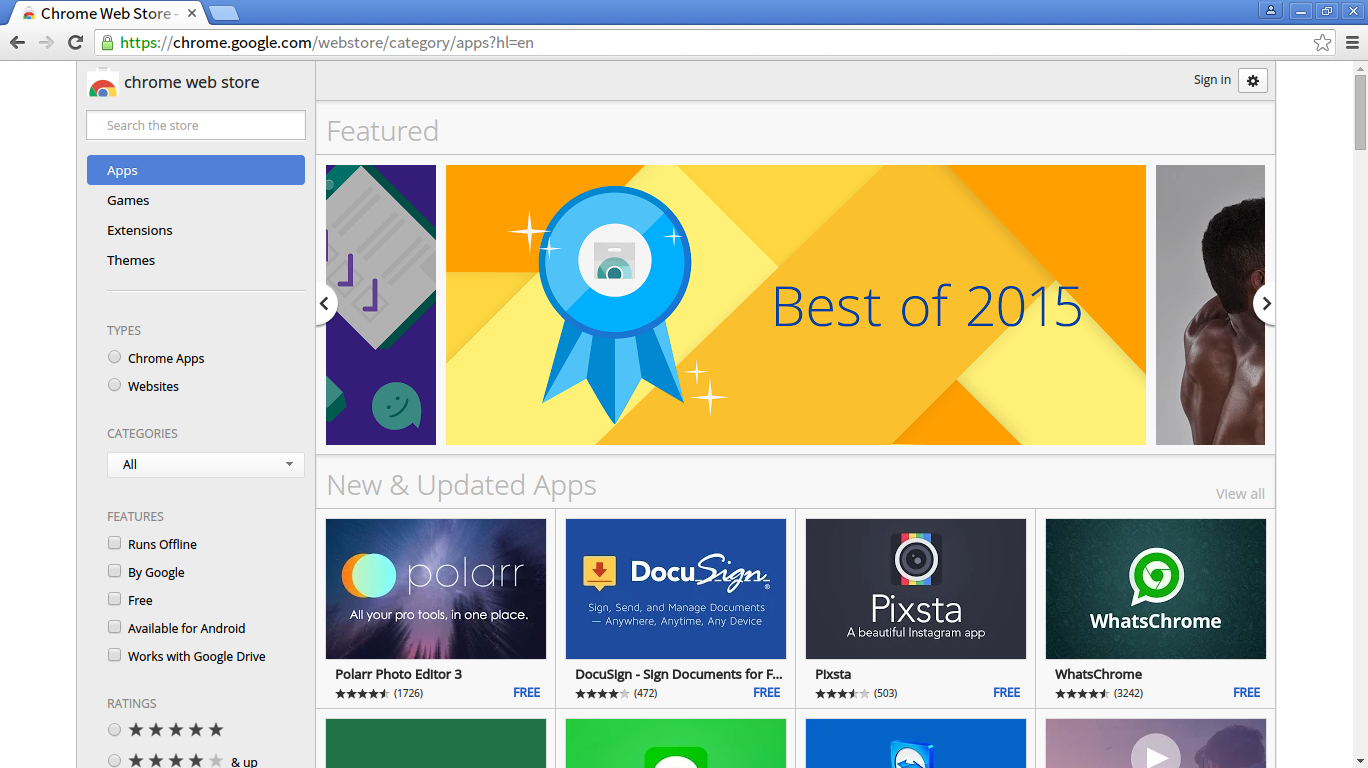1368x768 pixels.
Task: Go to the Games section
Action: click(x=128, y=200)
